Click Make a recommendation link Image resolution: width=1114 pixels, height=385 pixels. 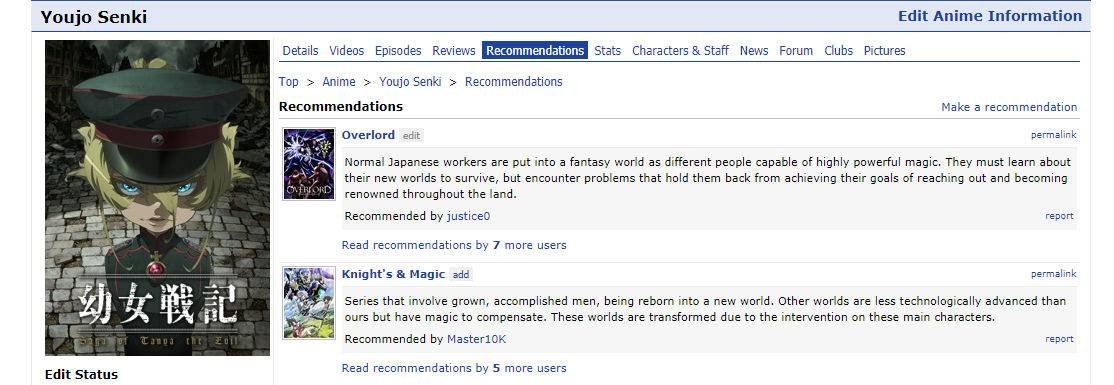click(1009, 107)
